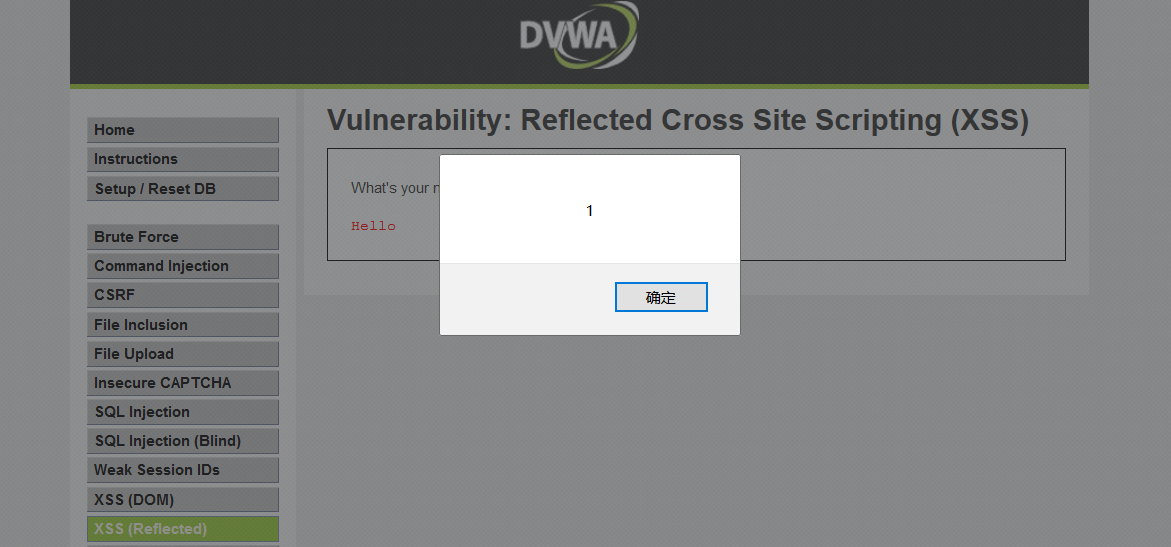
Task: Navigate to the CSRF module
Action: (x=183, y=295)
